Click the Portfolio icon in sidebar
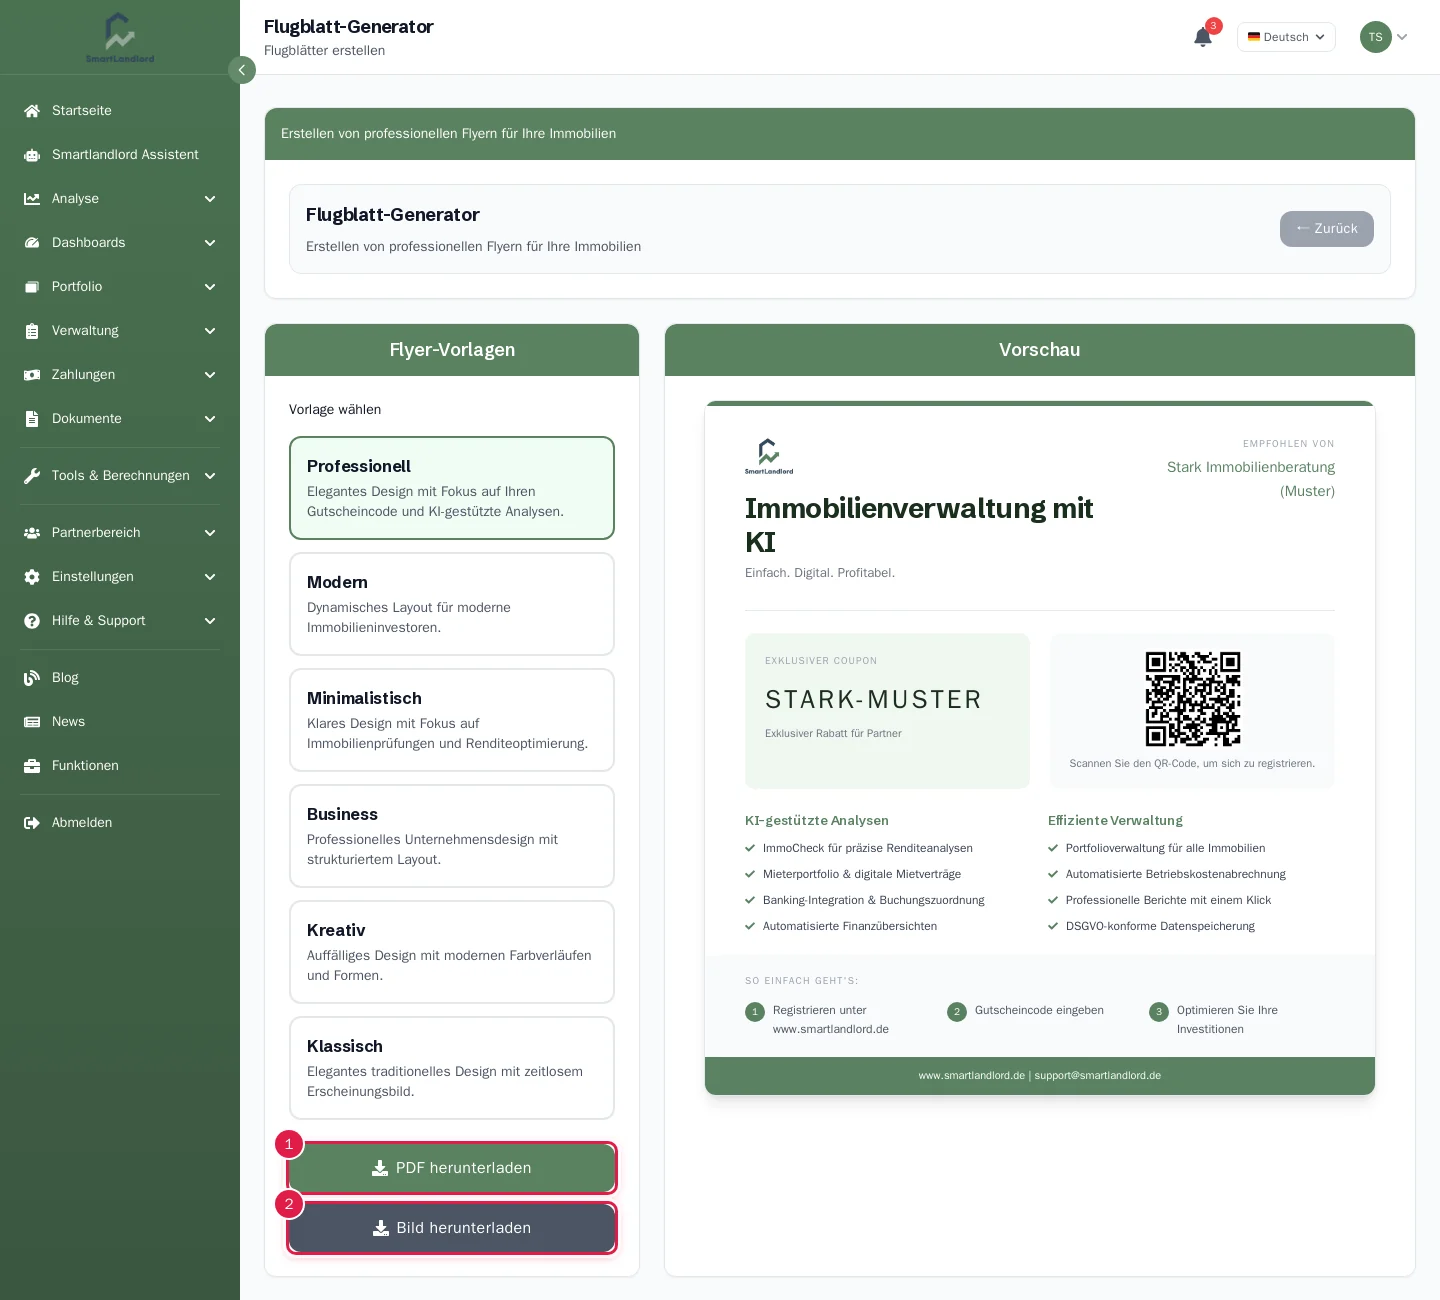 tap(32, 287)
